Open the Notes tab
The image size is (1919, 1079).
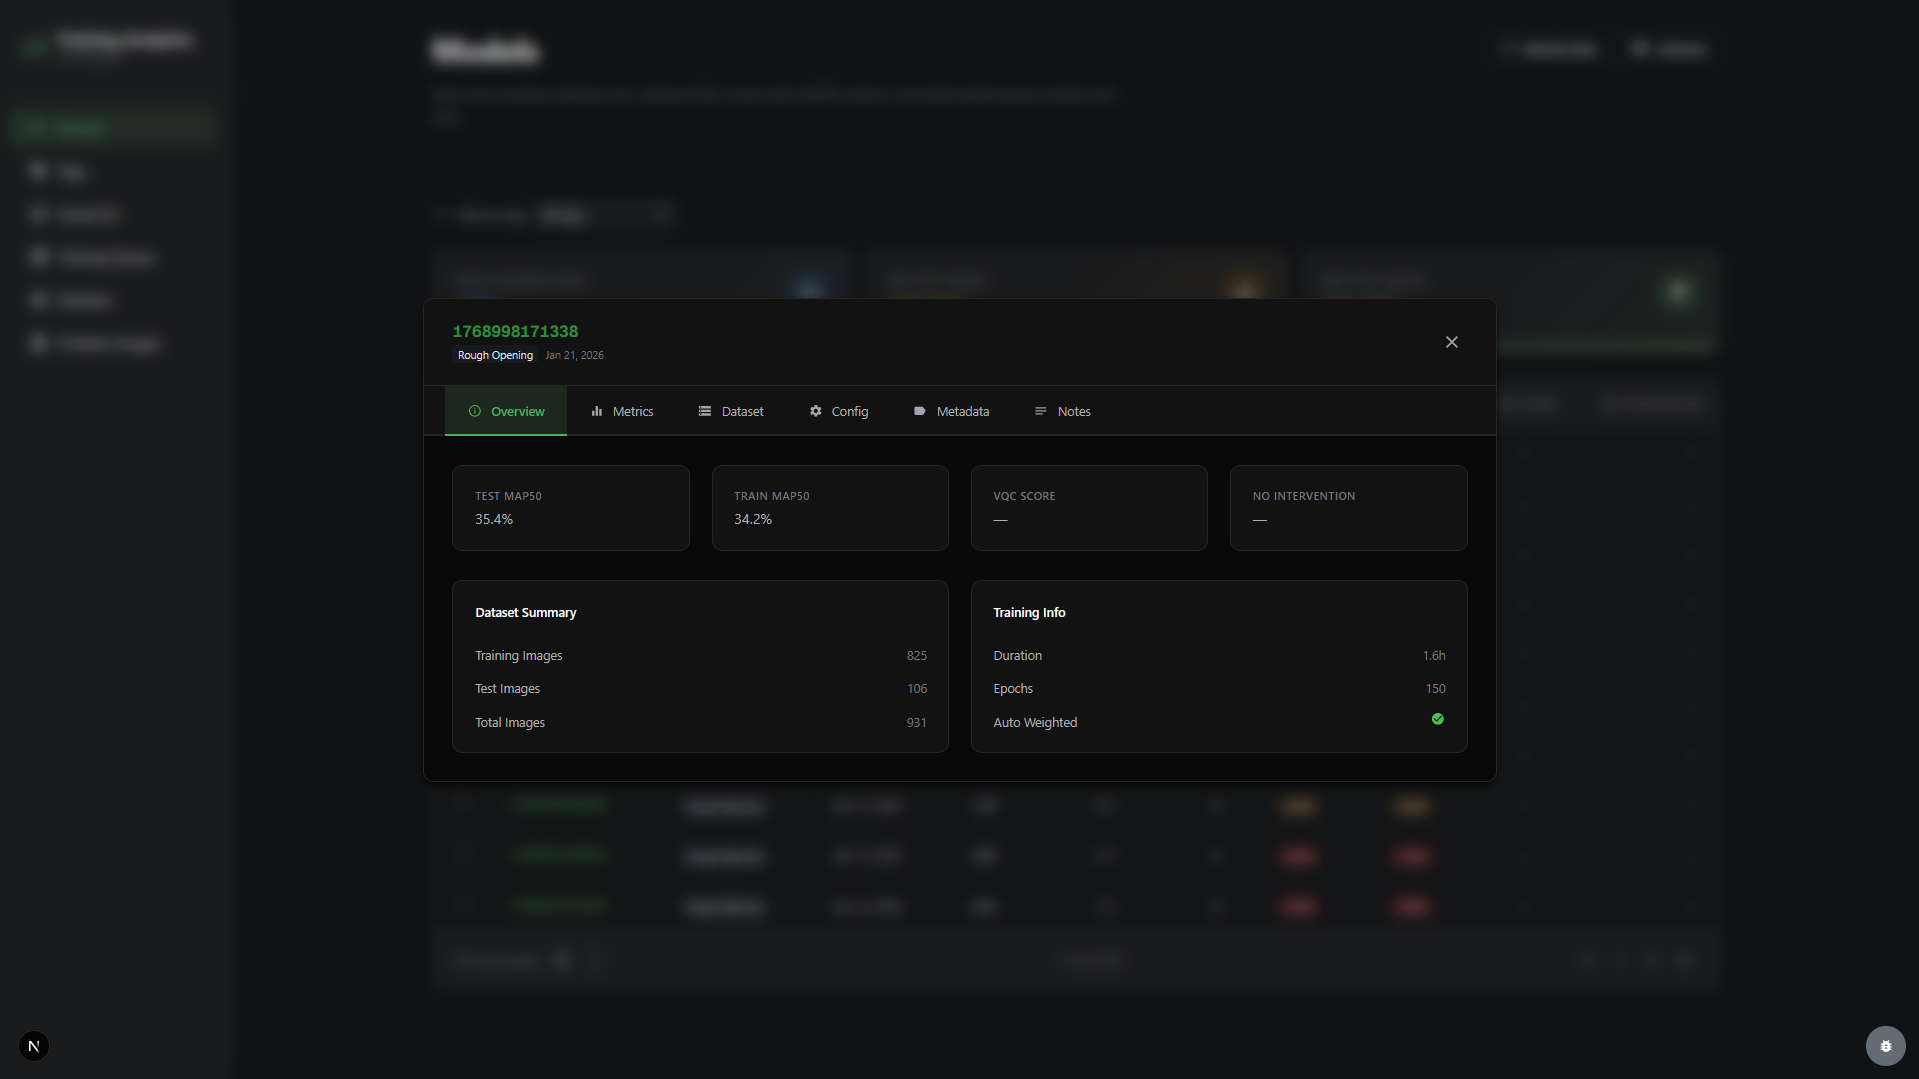tap(1062, 411)
